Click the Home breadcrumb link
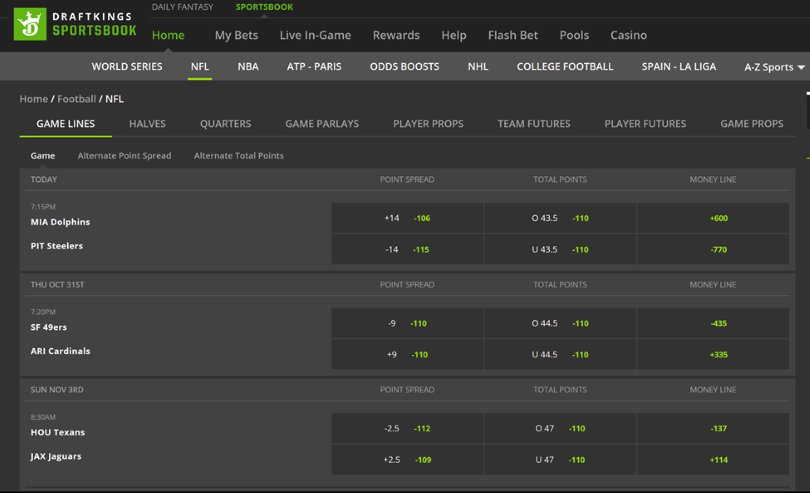The width and height of the screenshot is (810, 493). (34, 99)
